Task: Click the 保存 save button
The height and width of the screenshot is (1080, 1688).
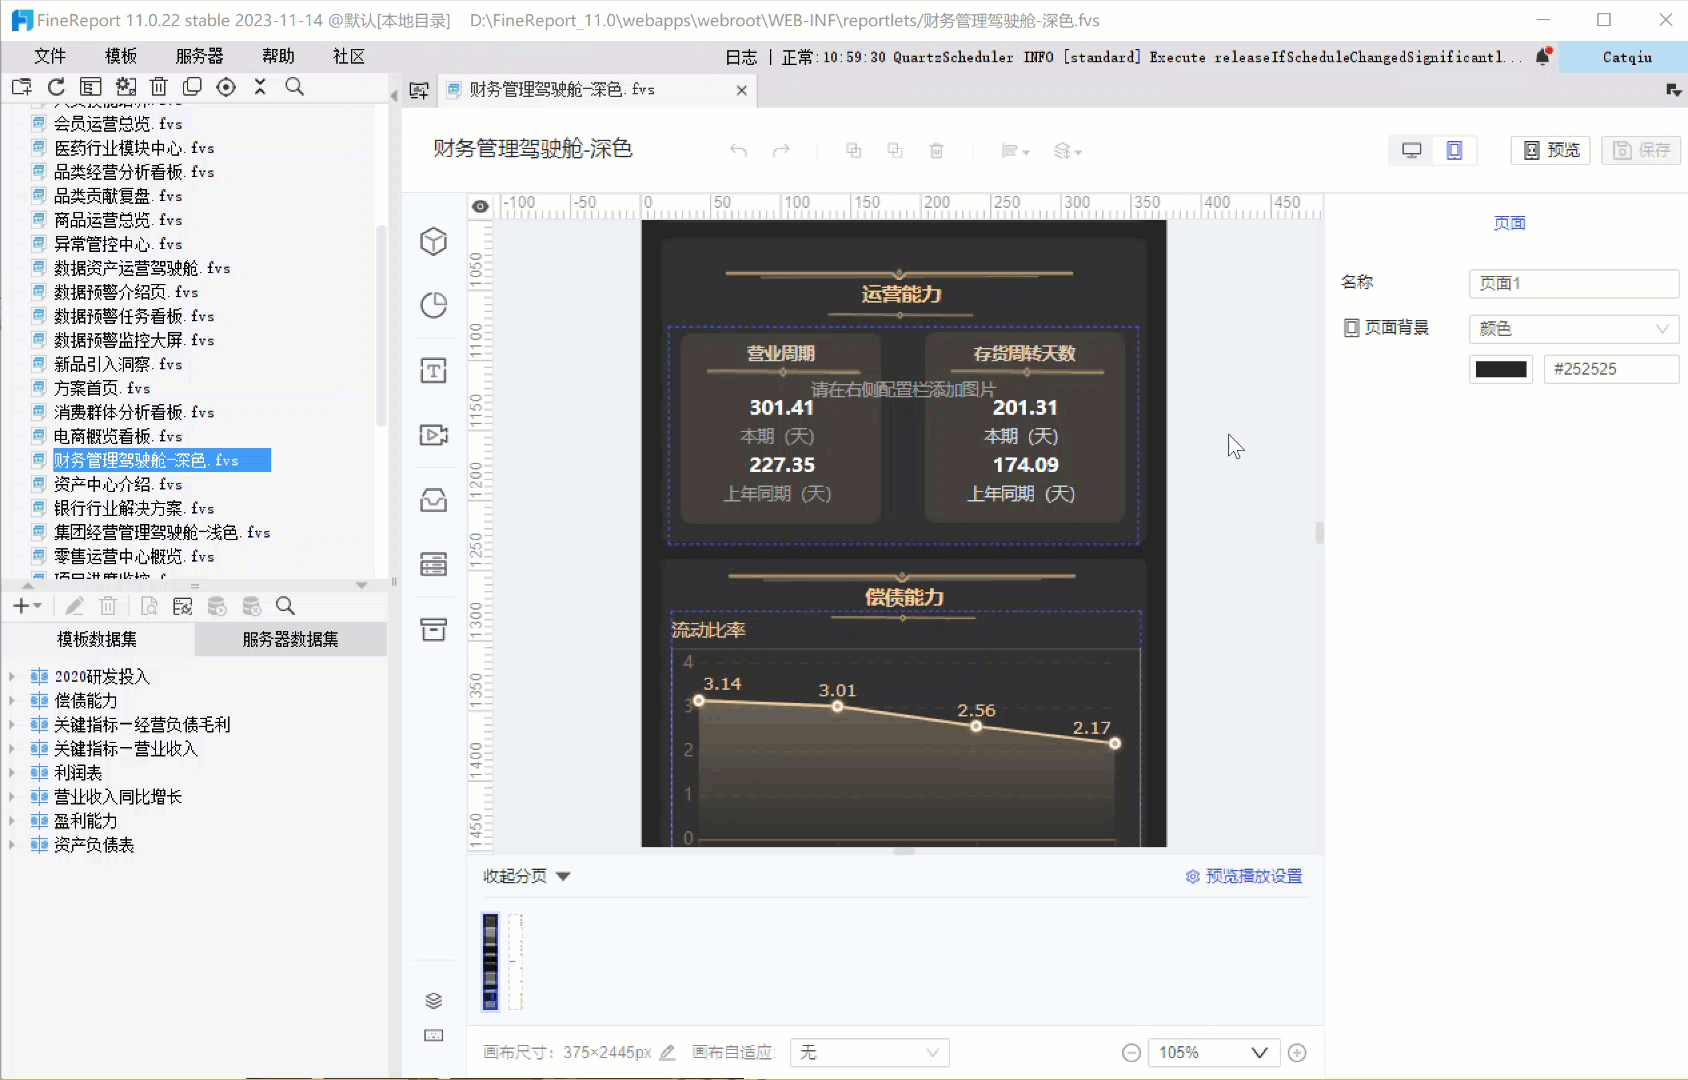Action: tap(1641, 150)
